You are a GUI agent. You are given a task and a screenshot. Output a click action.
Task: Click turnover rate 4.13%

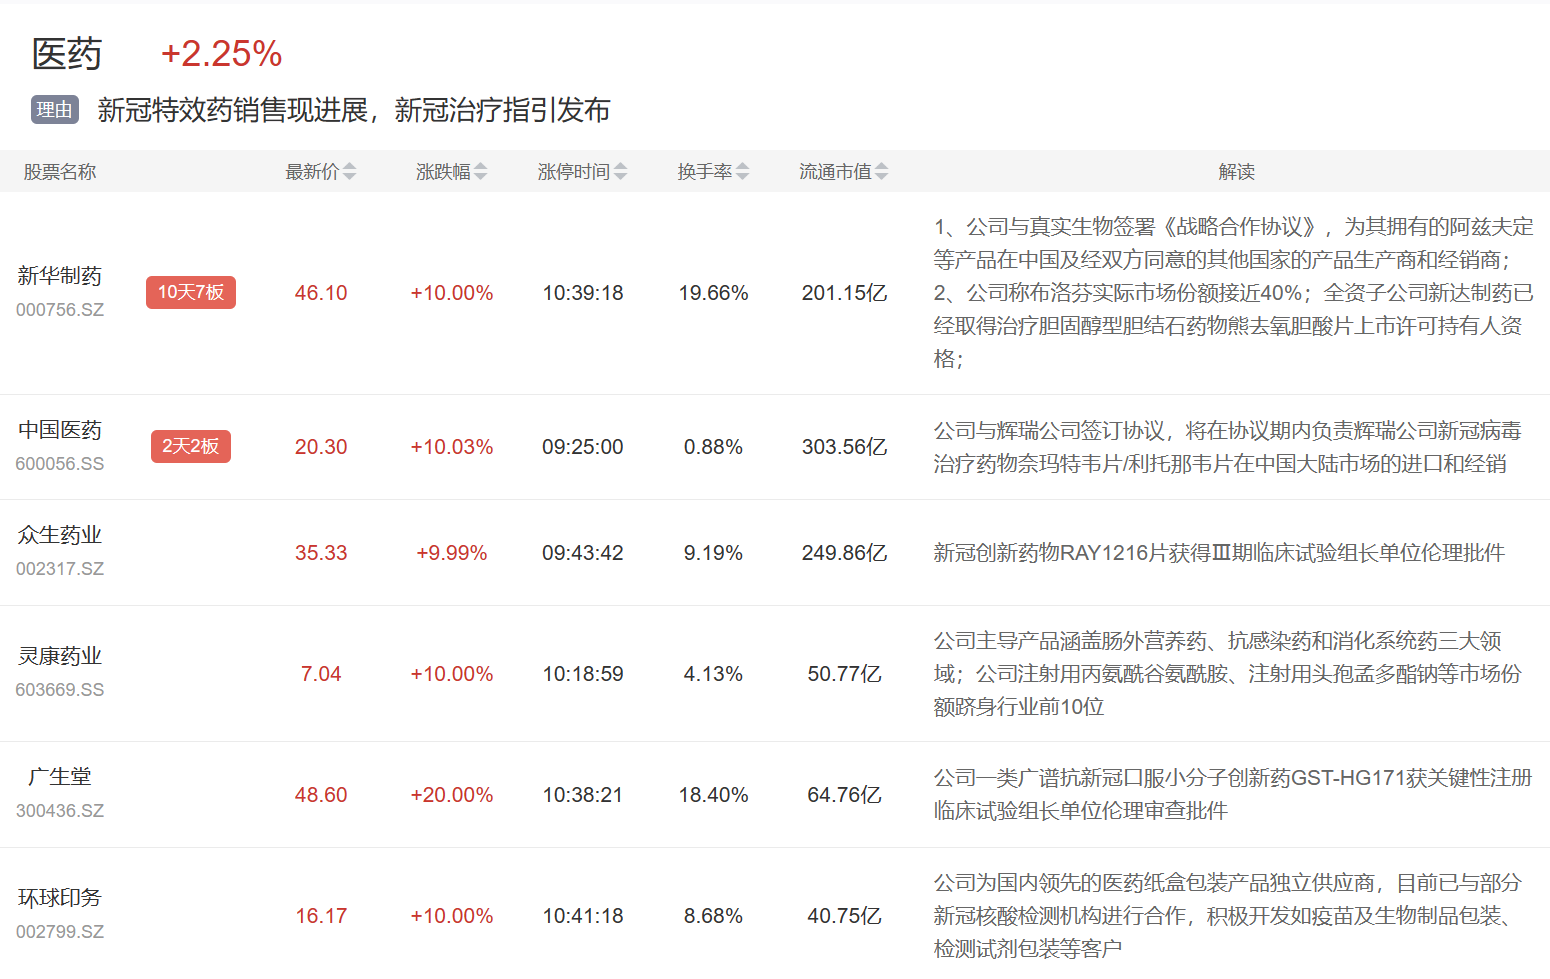713,674
